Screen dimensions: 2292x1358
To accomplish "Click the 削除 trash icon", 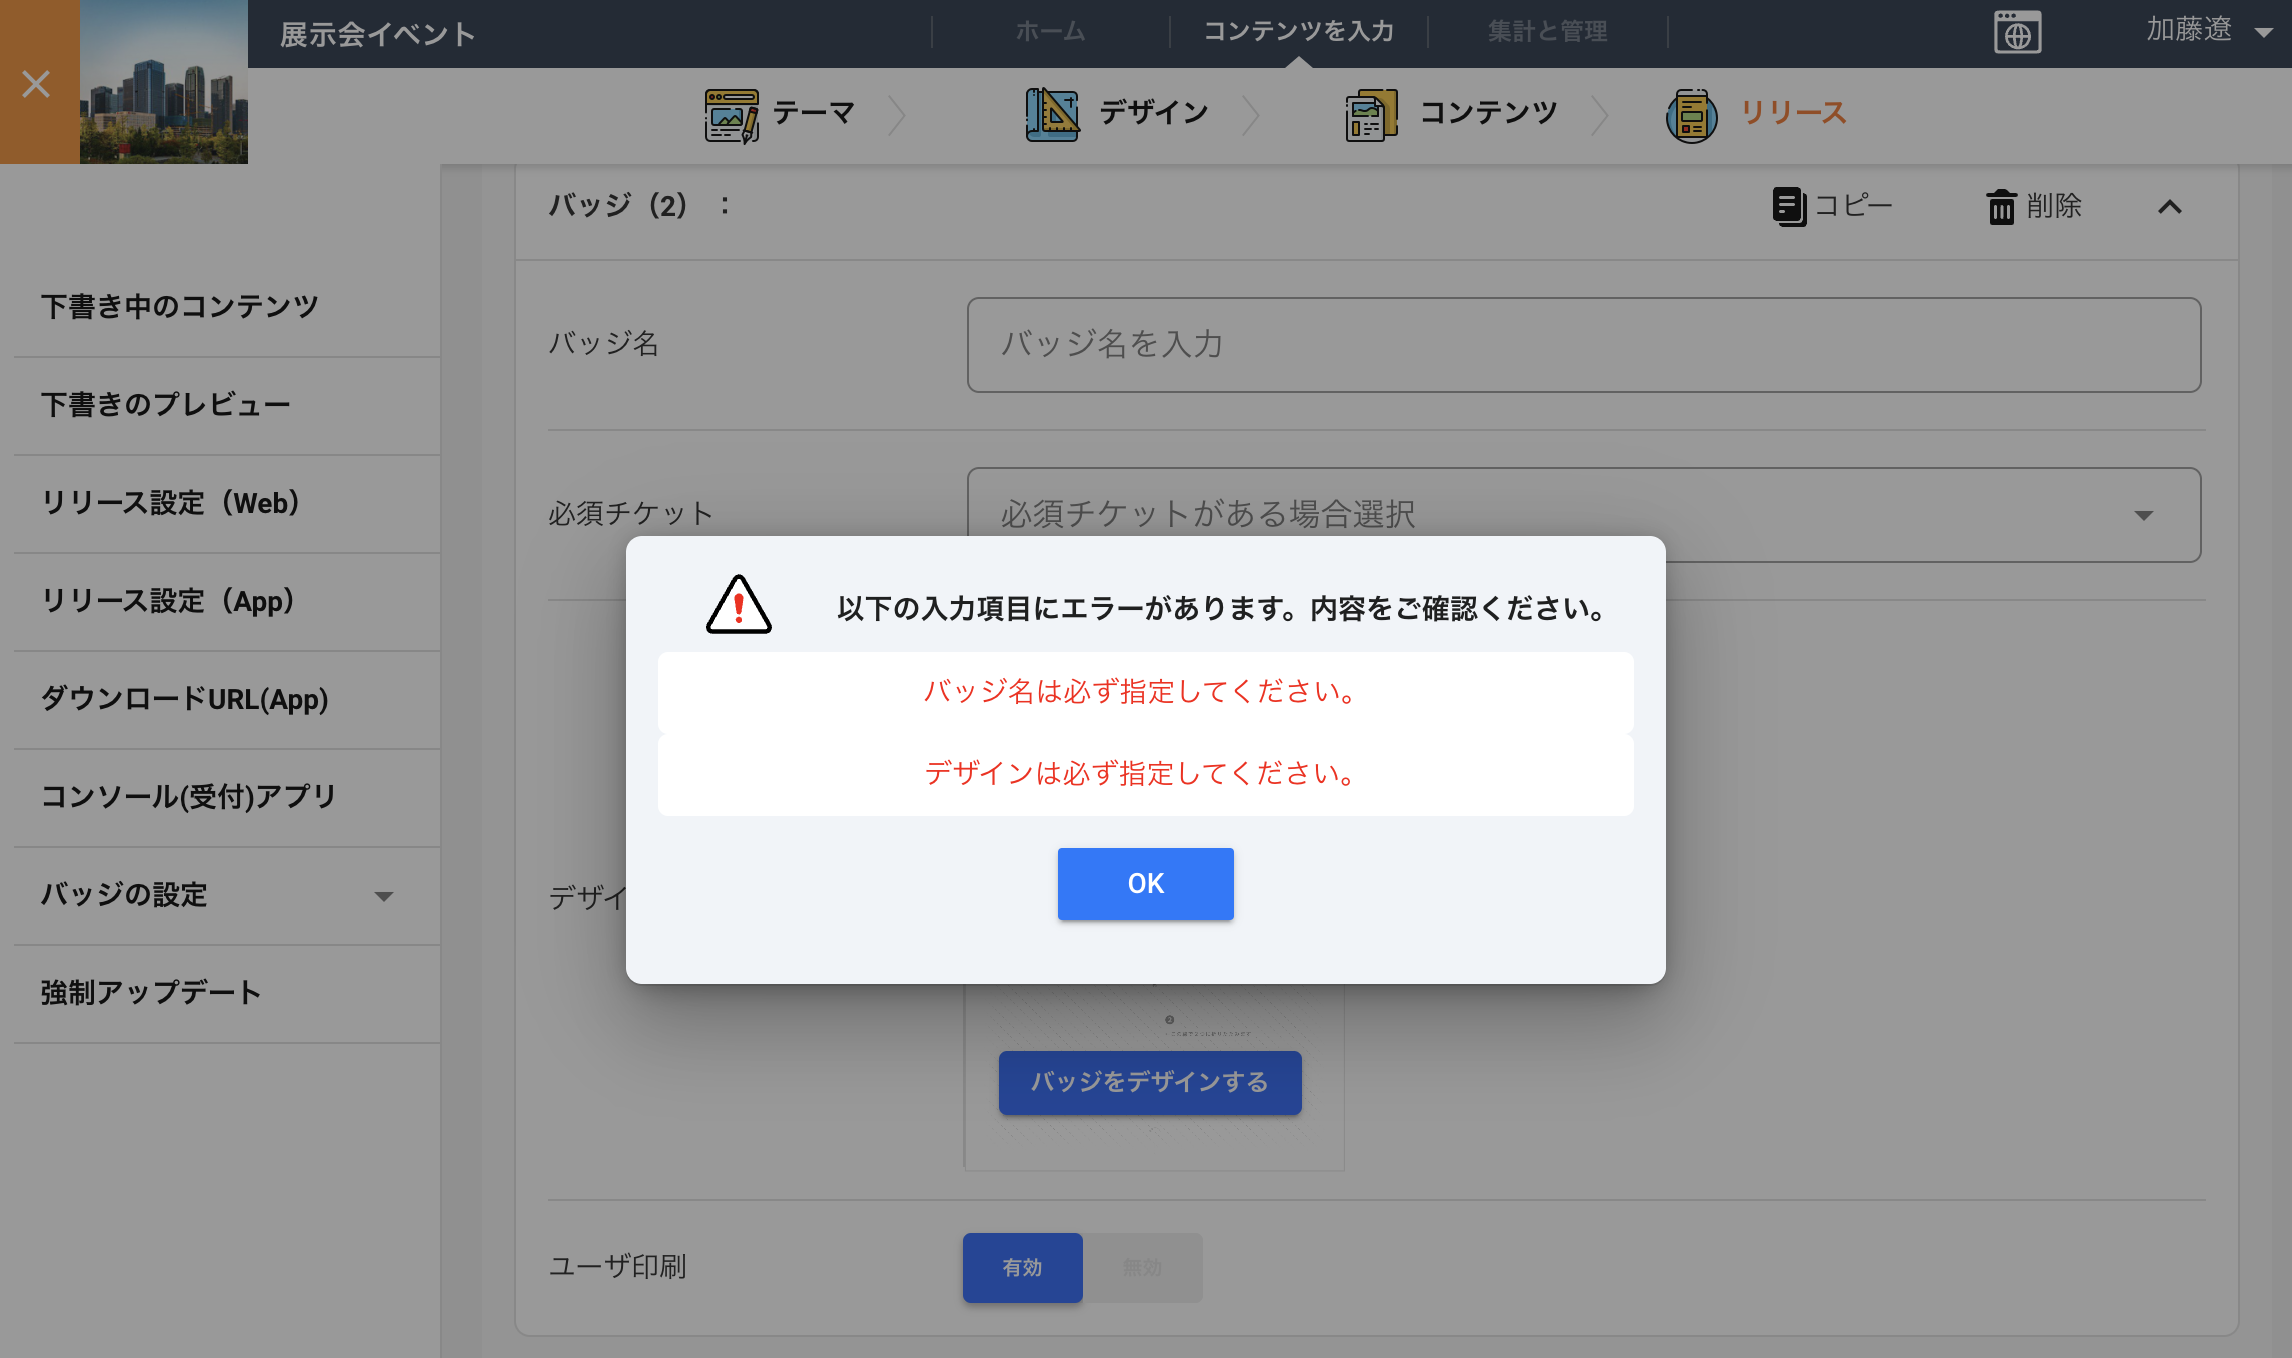I will (2001, 207).
